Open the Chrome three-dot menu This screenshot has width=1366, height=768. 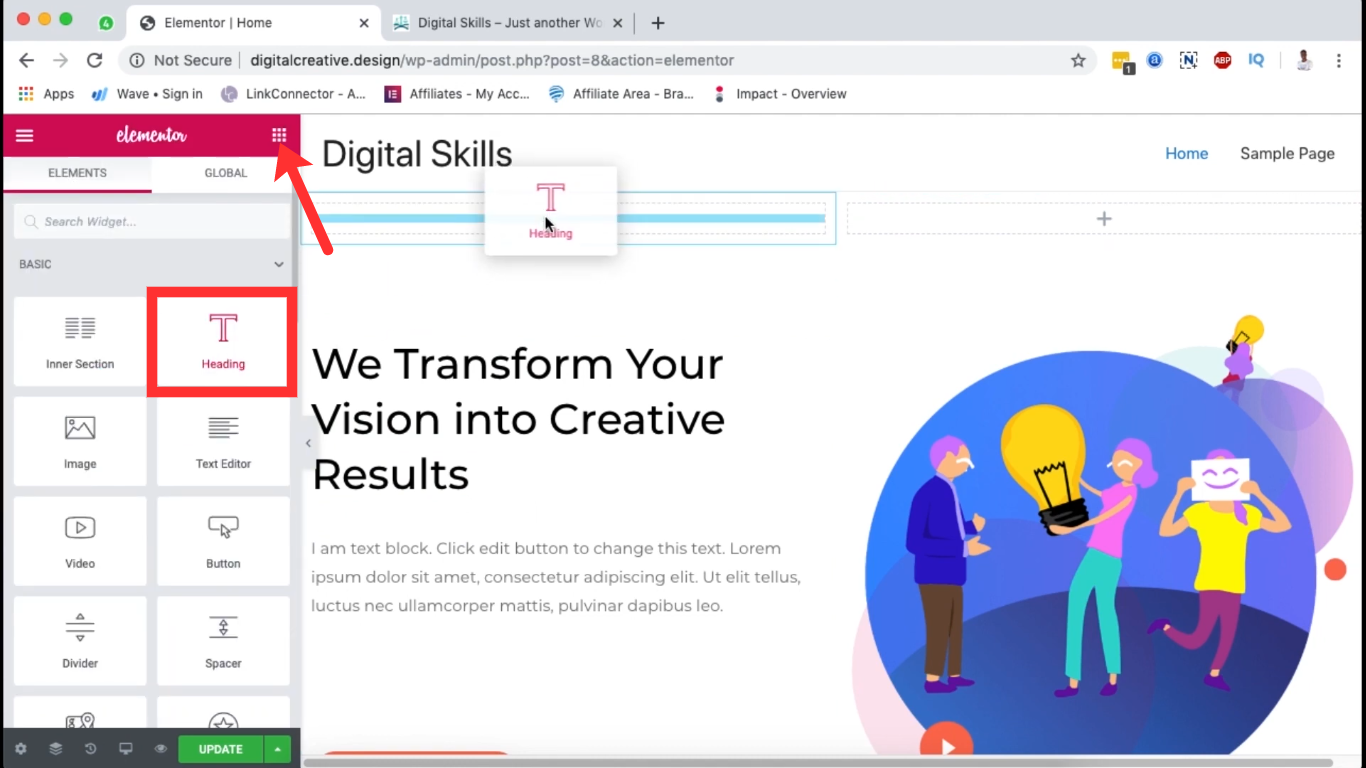tap(1339, 60)
